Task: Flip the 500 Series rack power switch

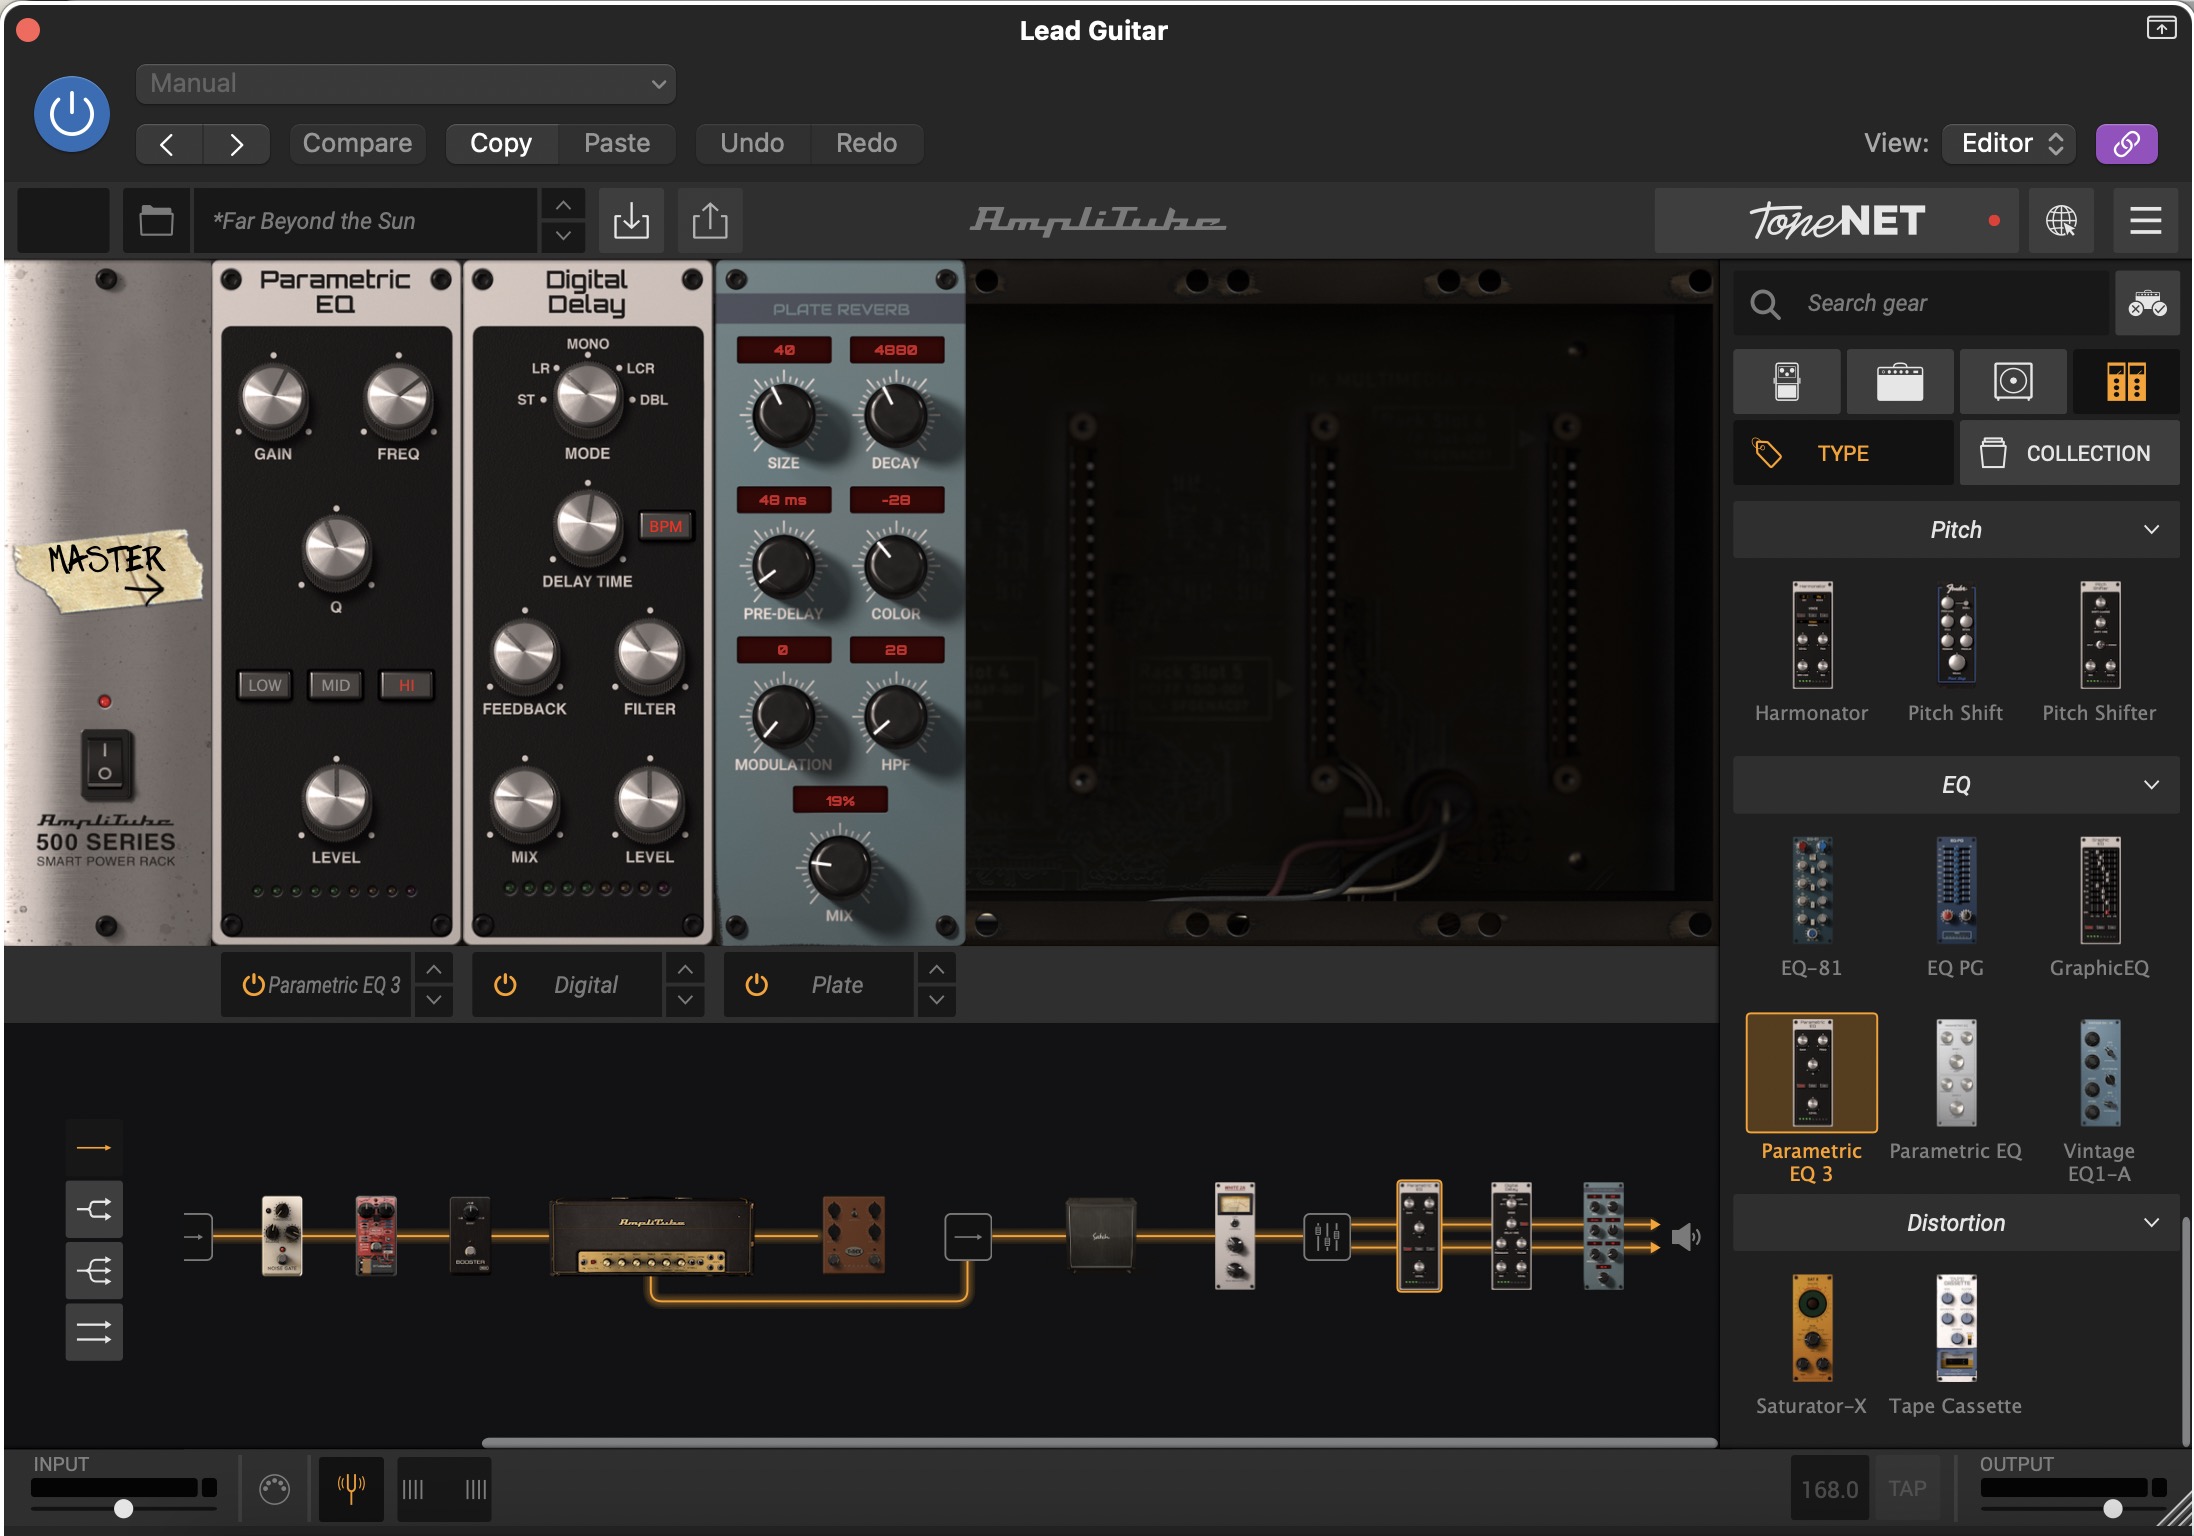Action: point(105,763)
